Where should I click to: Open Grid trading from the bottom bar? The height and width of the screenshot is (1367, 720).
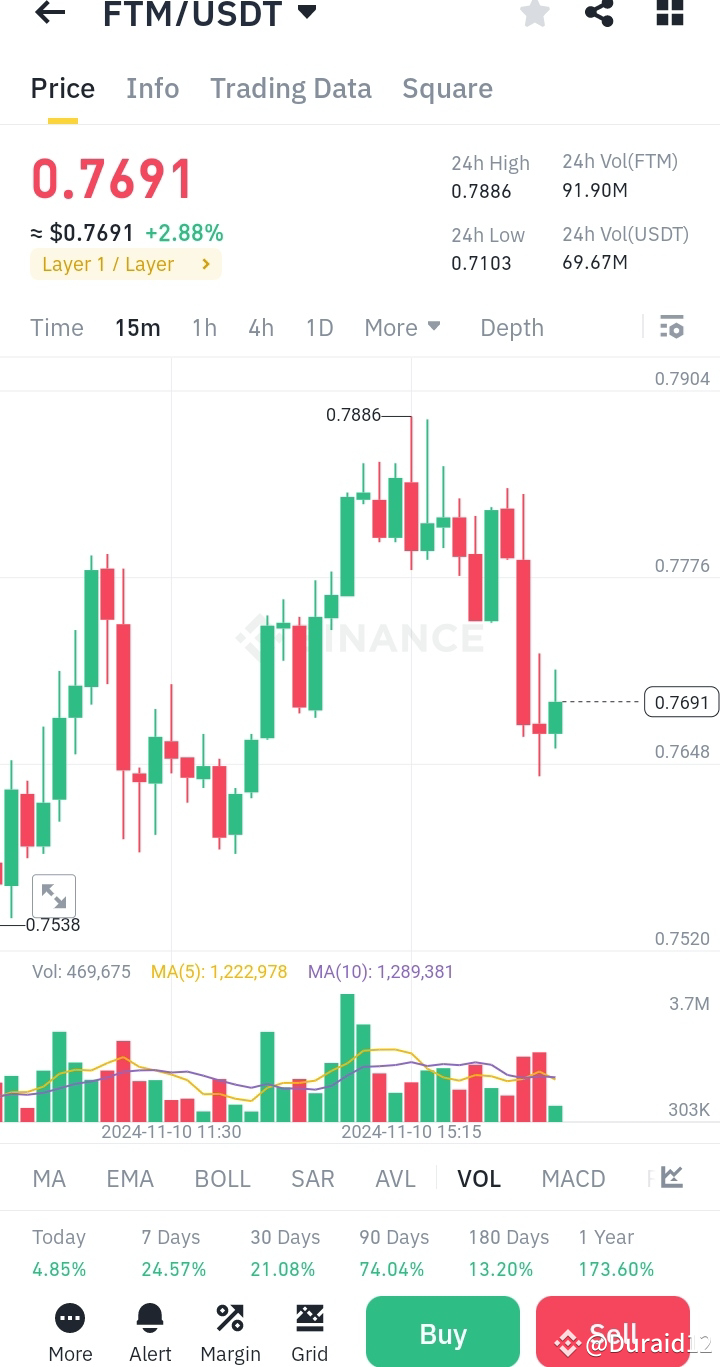point(310,1330)
